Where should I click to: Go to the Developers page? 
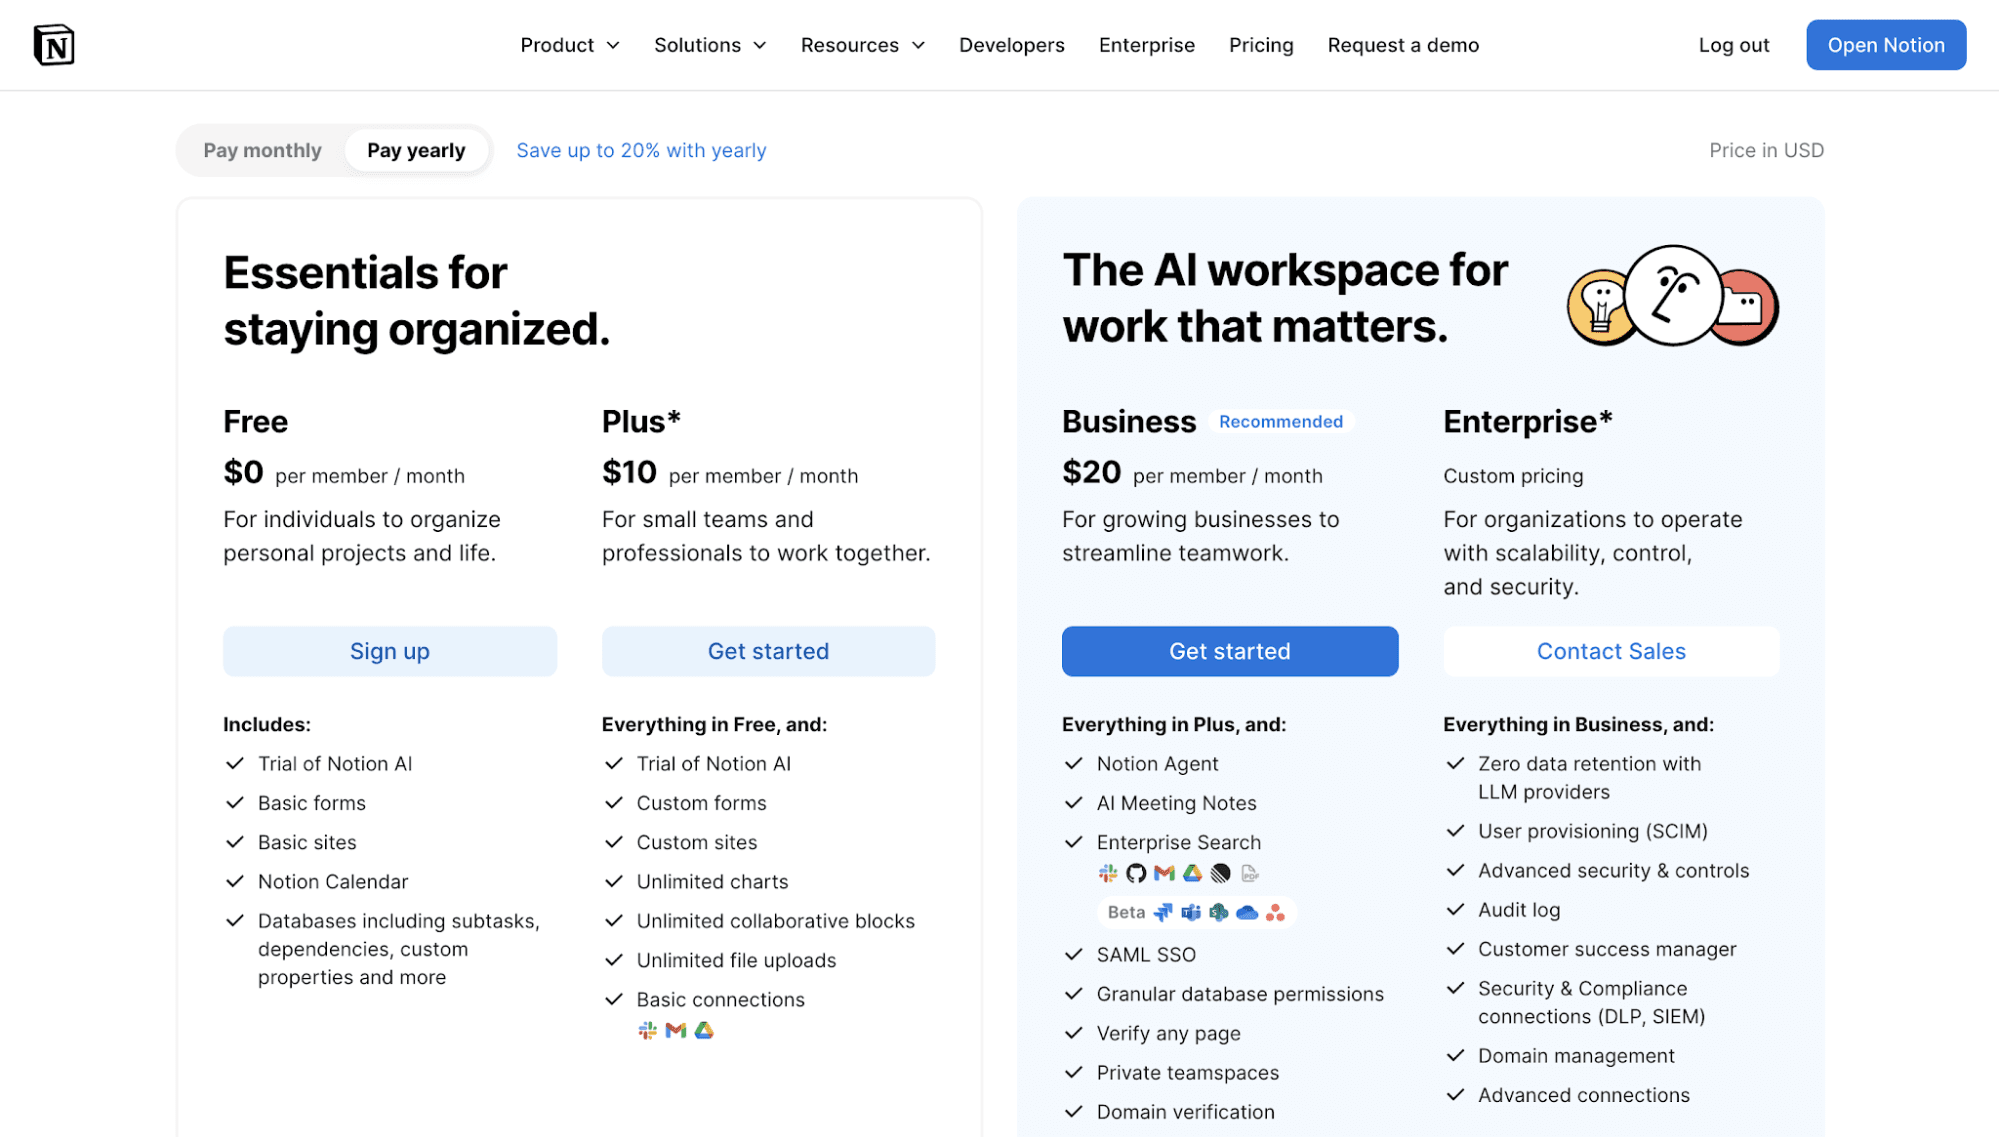1012,45
